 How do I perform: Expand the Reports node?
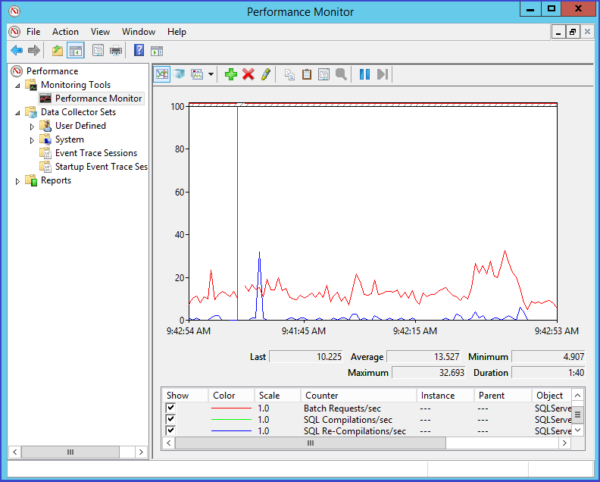coord(18,181)
